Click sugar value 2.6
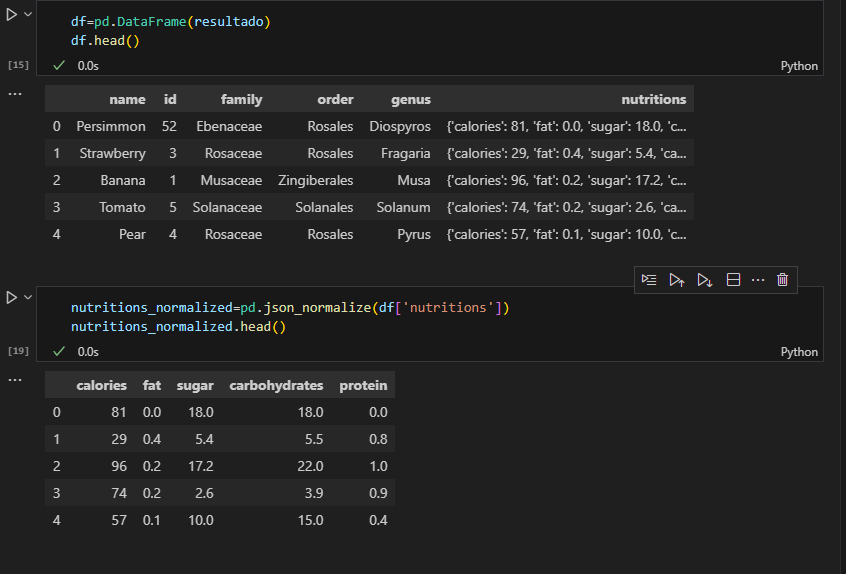Image resolution: width=846 pixels, height=574 pixels. (x=204, y=493)
